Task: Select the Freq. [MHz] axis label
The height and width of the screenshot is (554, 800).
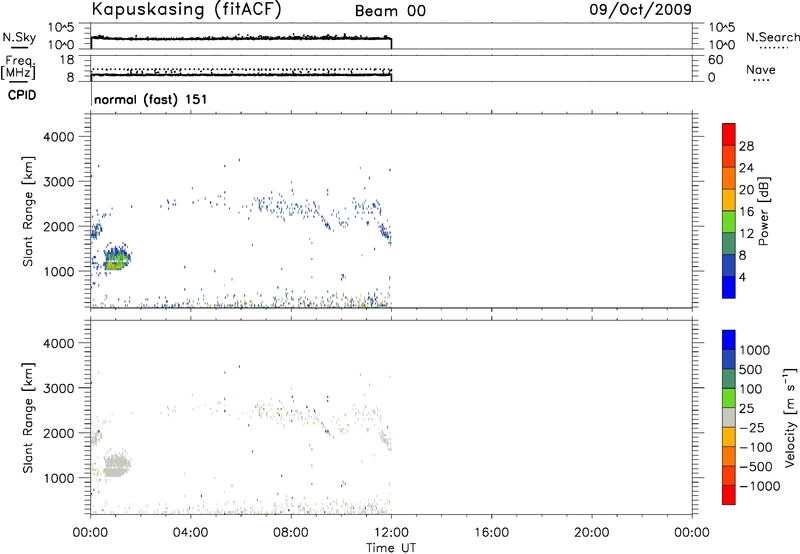Action: 19,67
